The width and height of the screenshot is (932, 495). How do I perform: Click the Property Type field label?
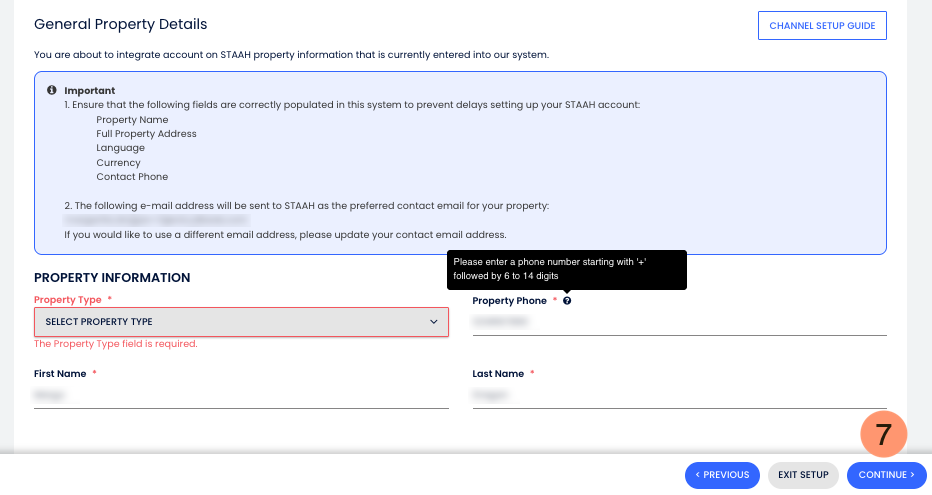click(x=68, y=300)
